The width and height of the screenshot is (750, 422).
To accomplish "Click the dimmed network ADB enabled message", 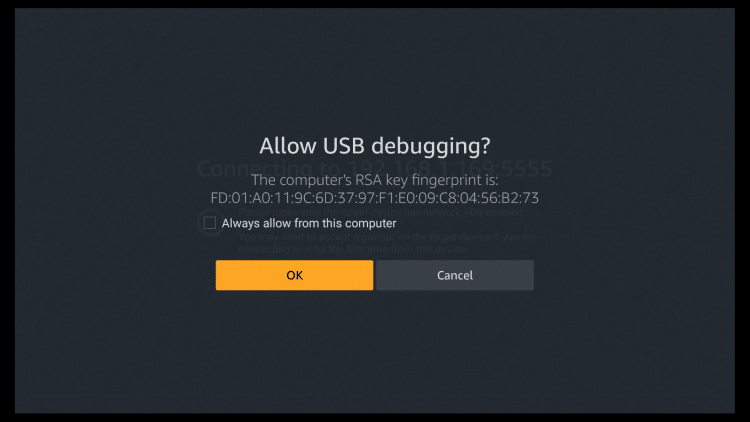I will click(x=381, y=212).
